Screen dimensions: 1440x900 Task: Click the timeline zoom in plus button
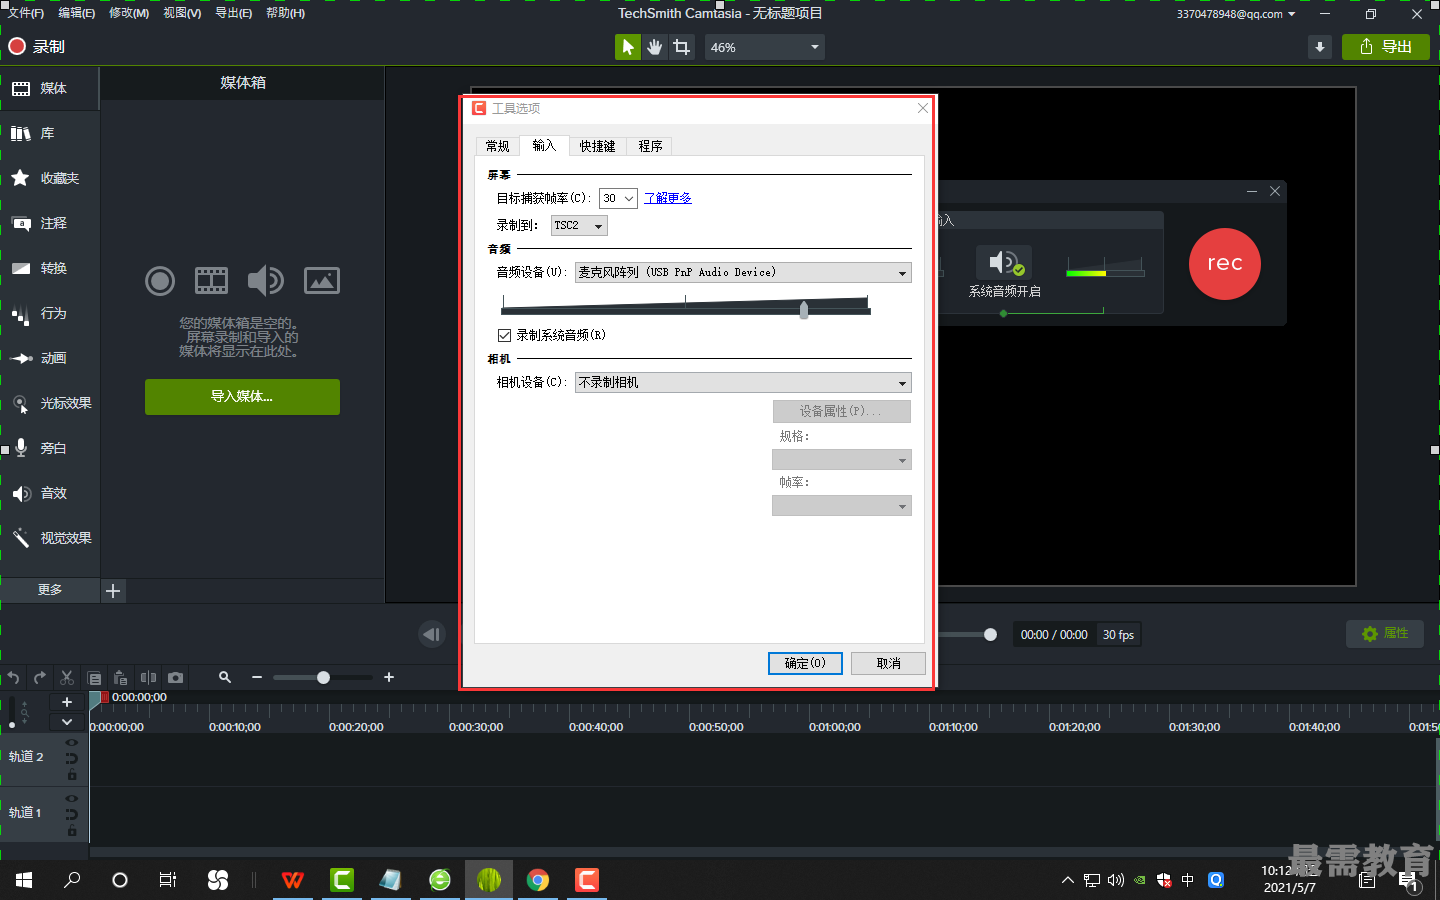click(x=389, y=678)
